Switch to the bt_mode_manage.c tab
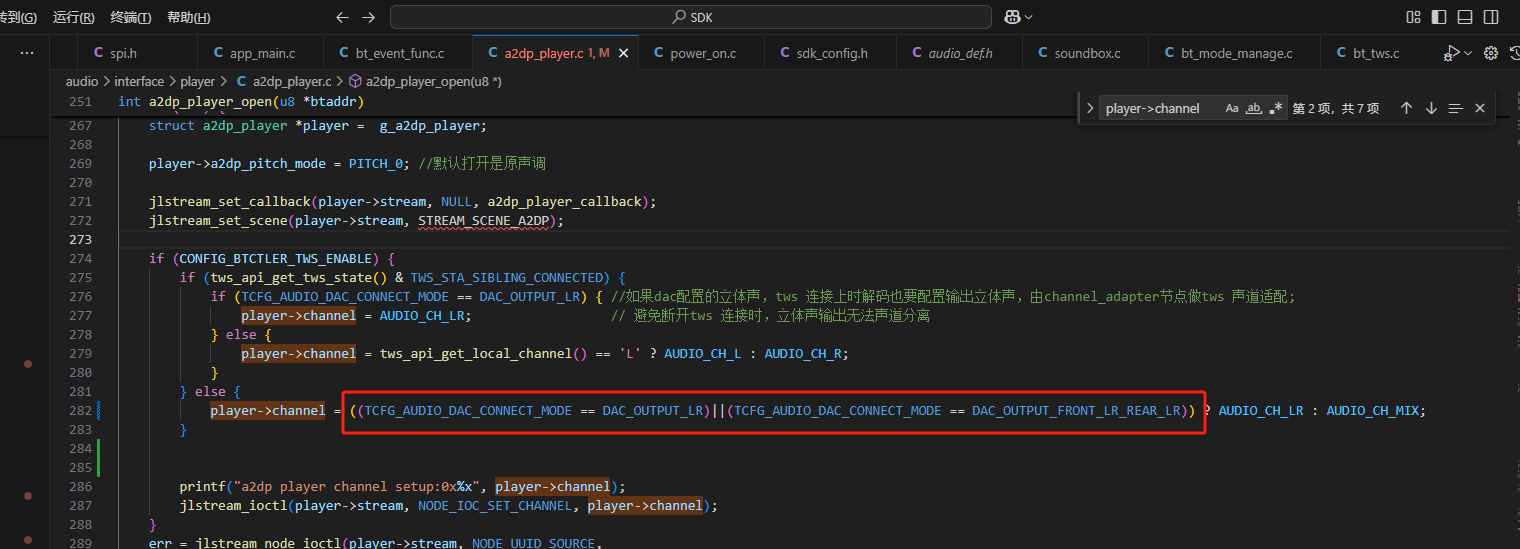This screenshot has width=1520, height=549. click(1236, 53)
